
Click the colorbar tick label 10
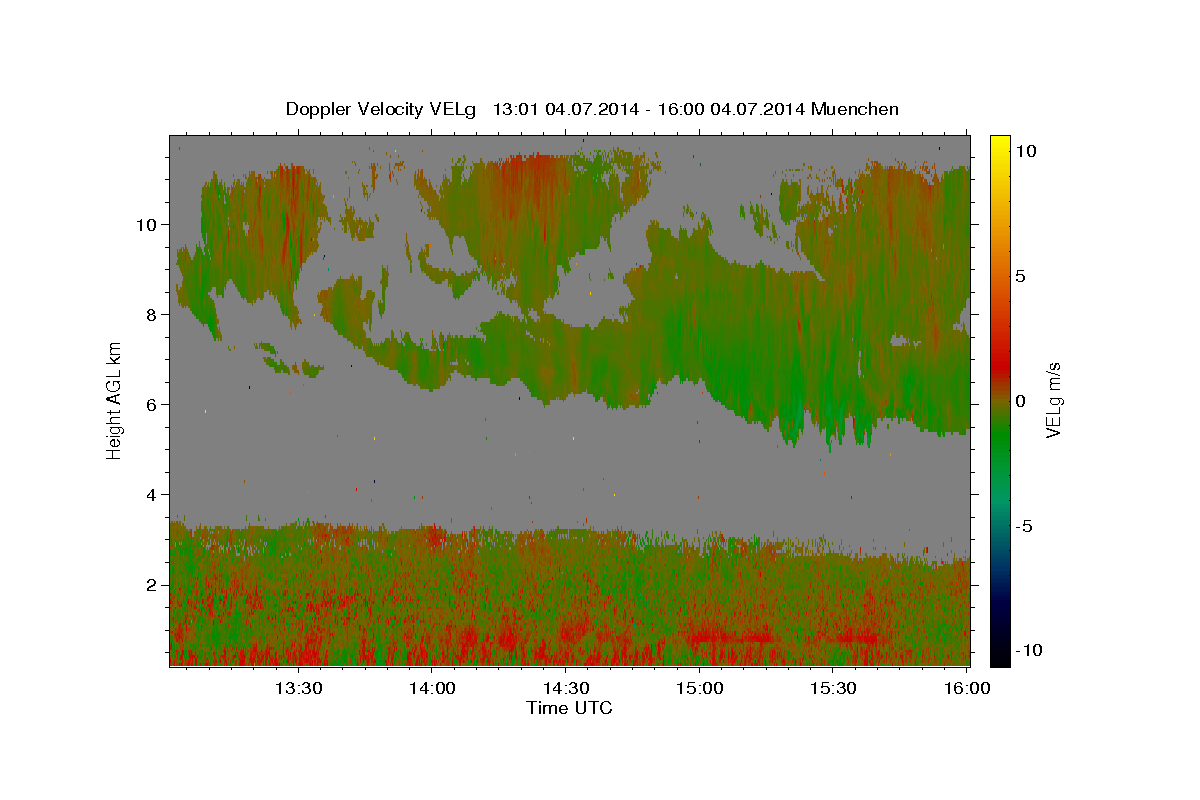1024,150
